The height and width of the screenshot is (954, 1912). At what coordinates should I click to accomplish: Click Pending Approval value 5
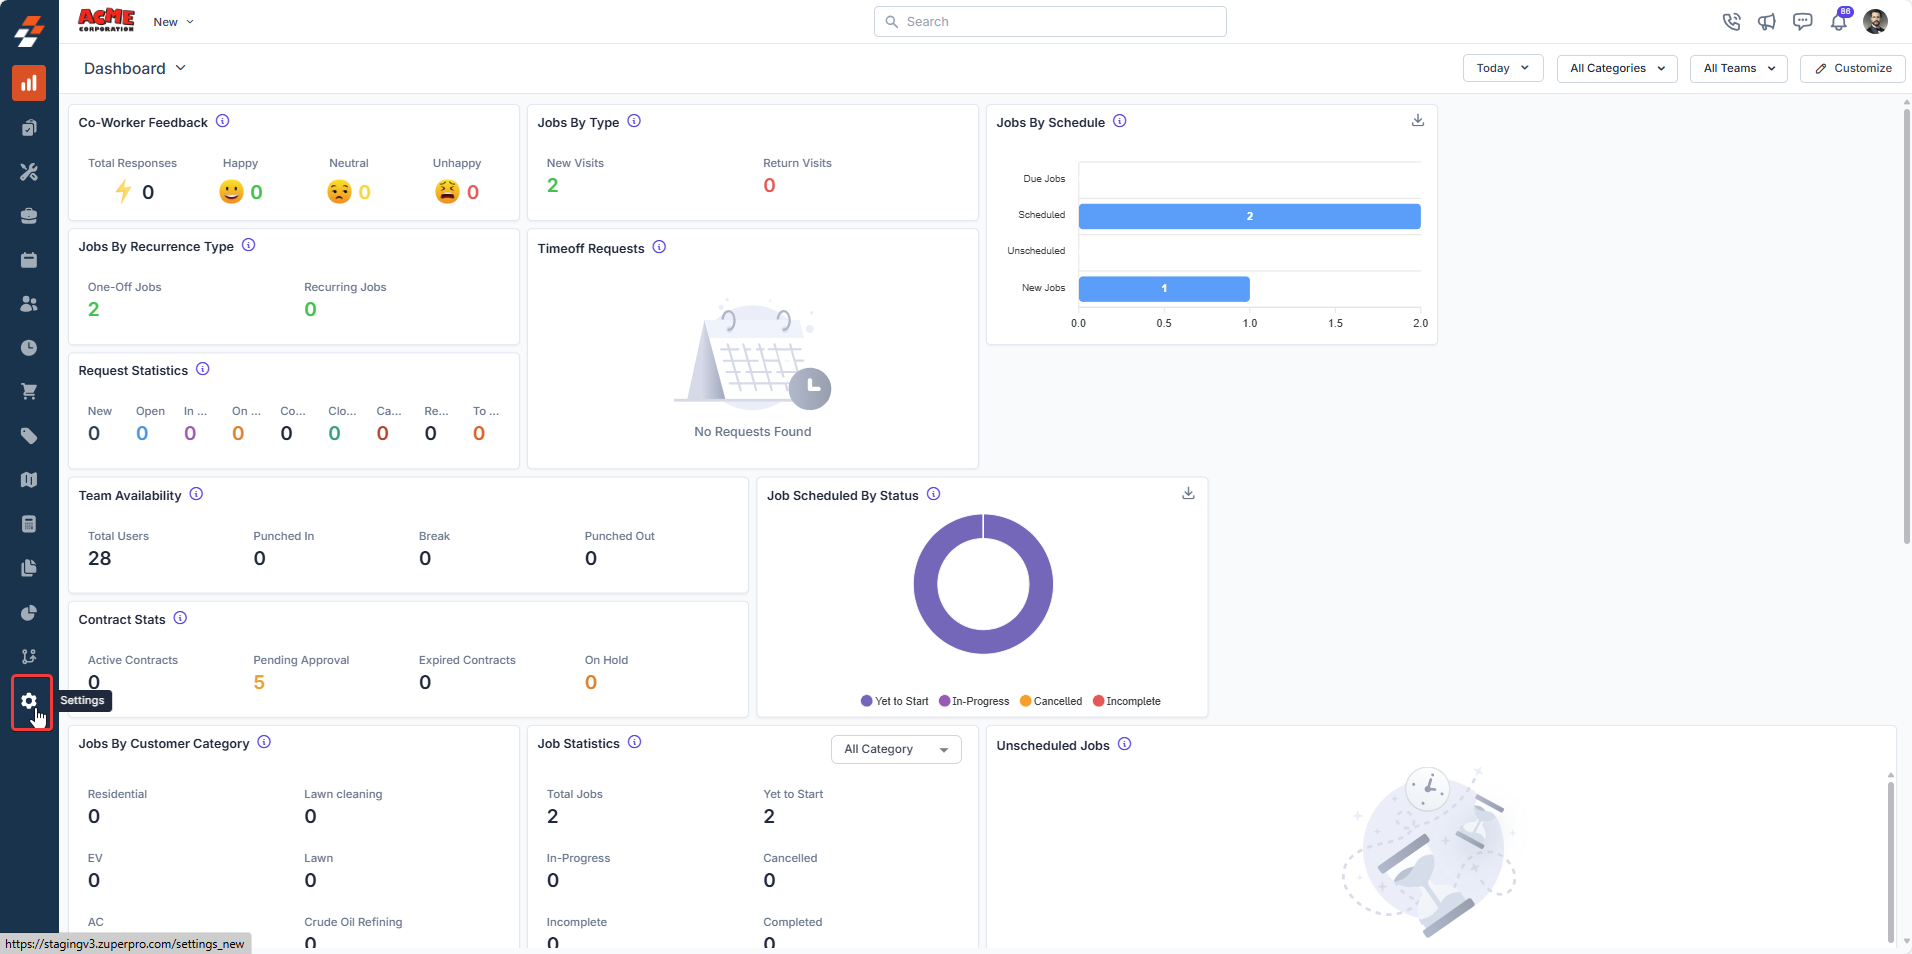click(259, 682)
